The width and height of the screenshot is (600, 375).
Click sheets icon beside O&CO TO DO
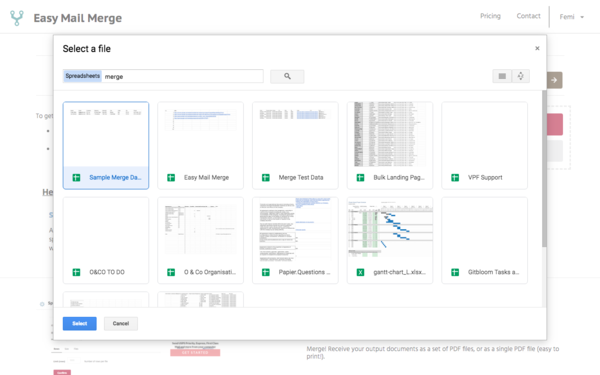77,272
